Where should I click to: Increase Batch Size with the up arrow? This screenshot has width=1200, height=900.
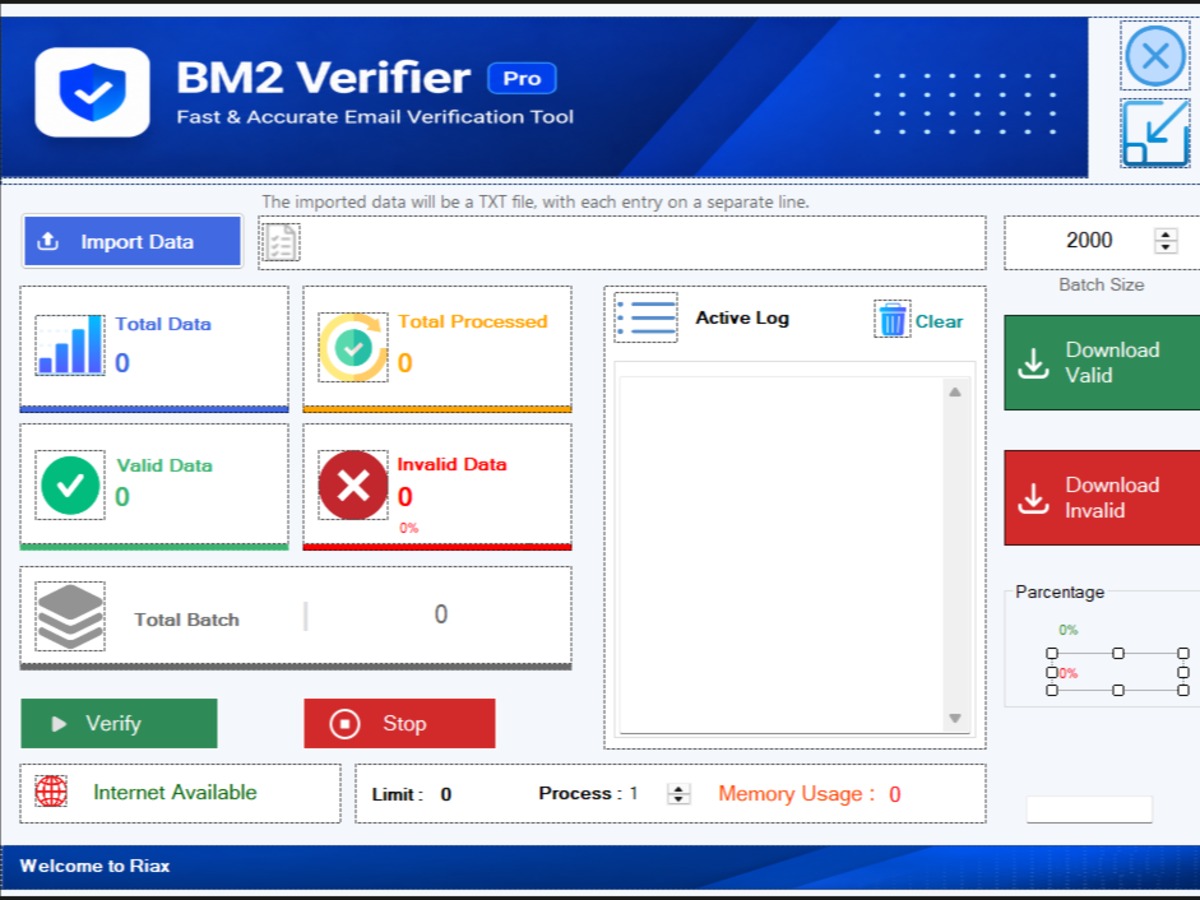pos(1165,234)
